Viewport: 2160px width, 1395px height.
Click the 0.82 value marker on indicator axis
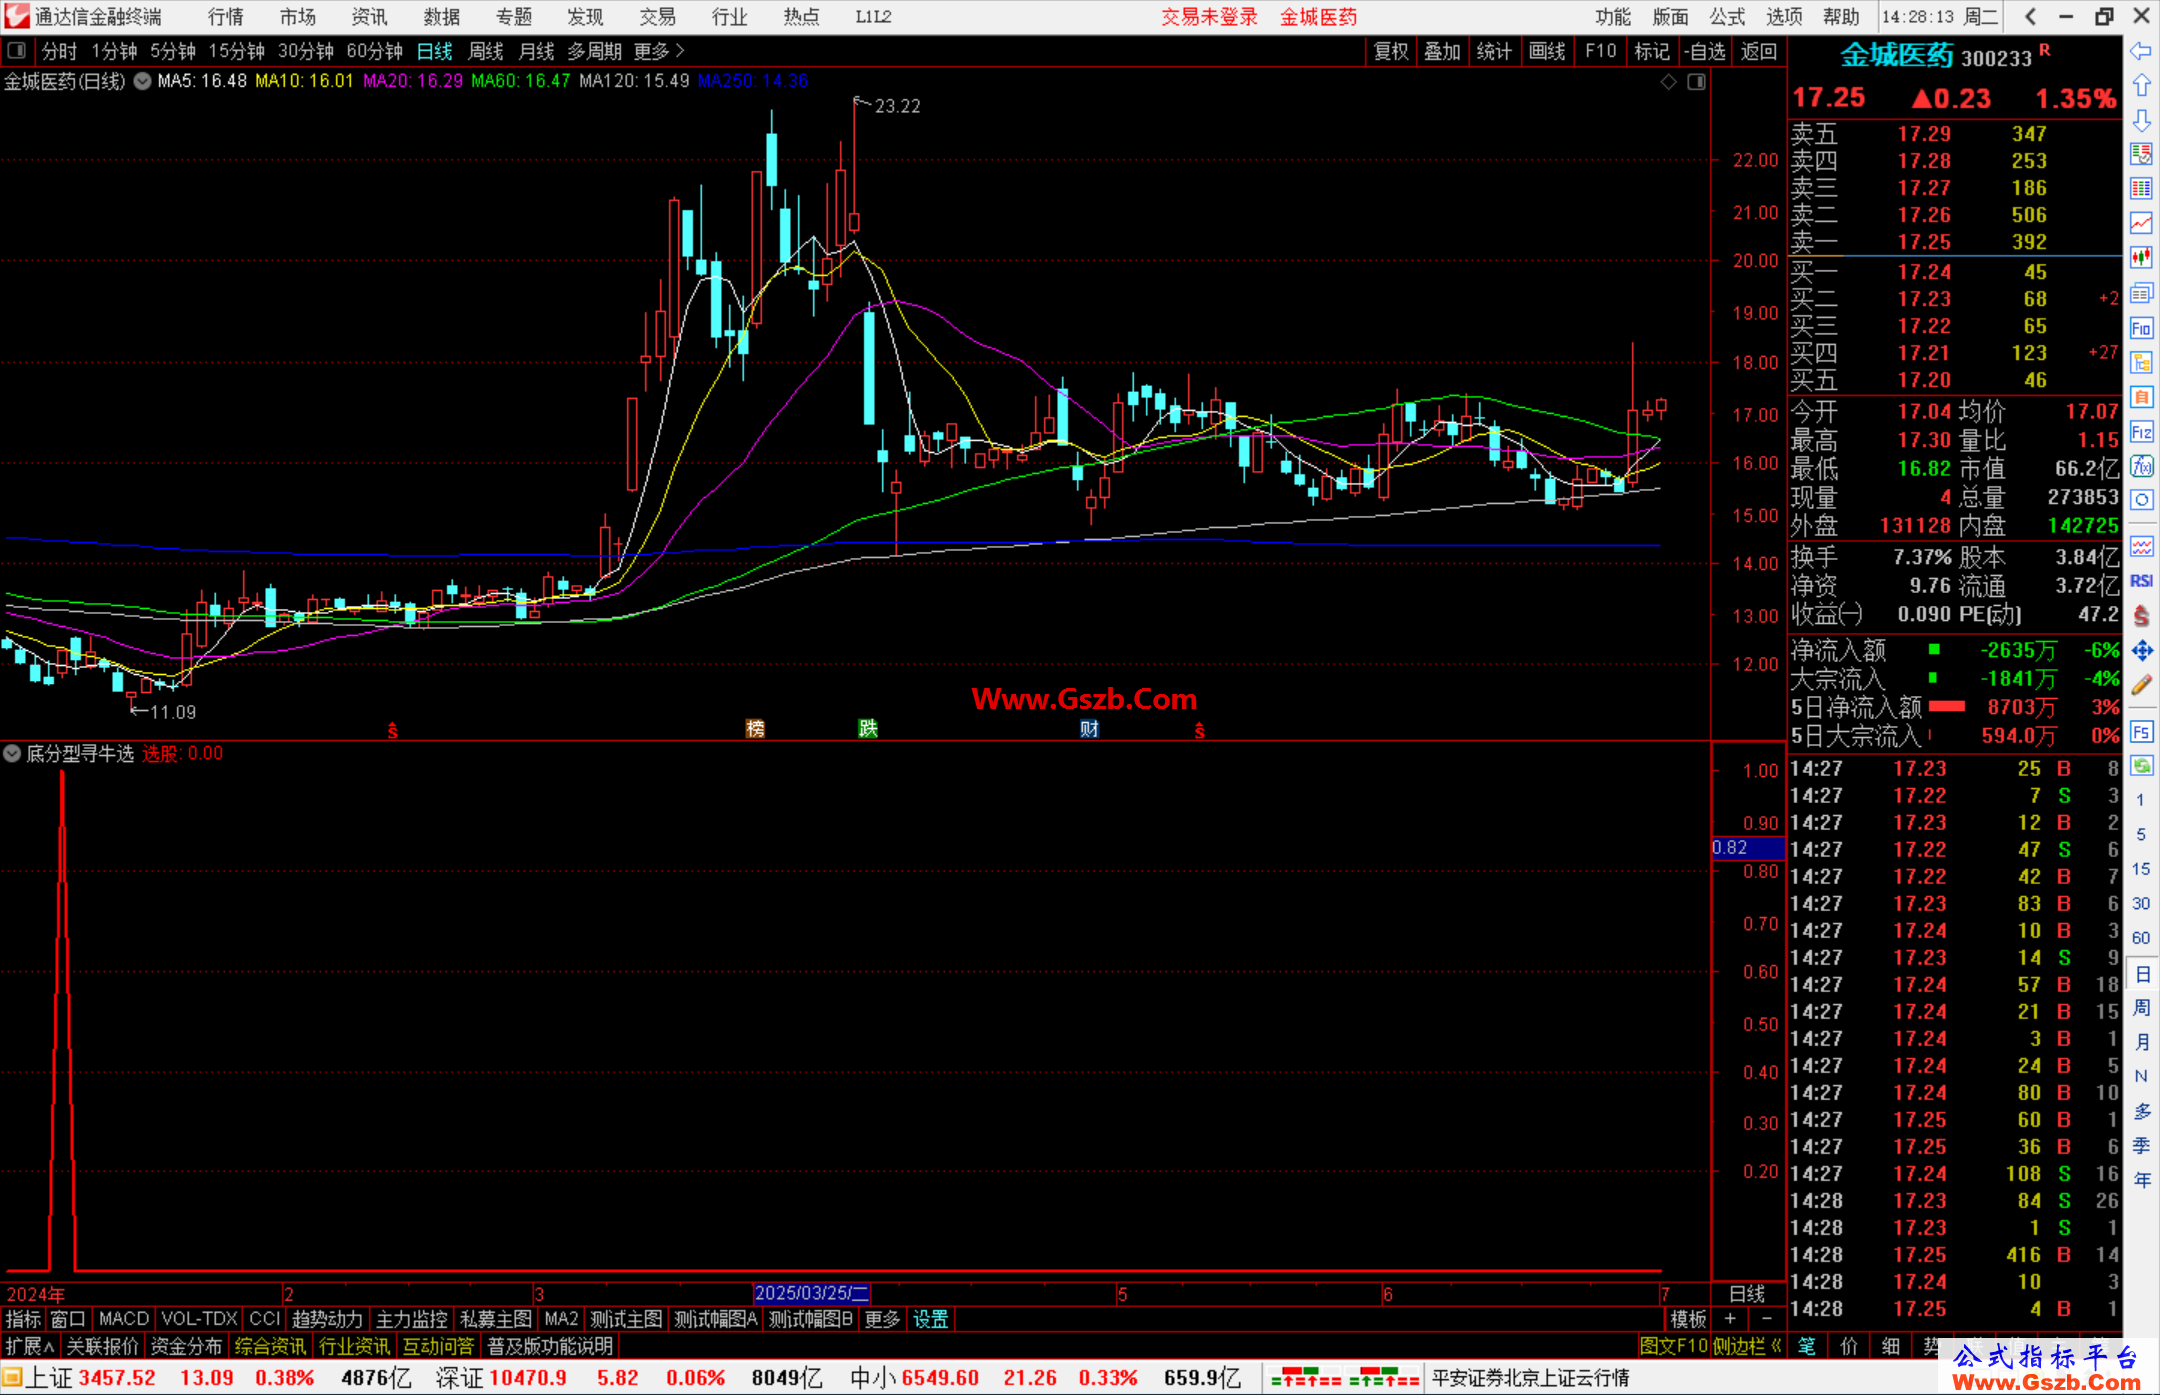tap(1747, 848)
